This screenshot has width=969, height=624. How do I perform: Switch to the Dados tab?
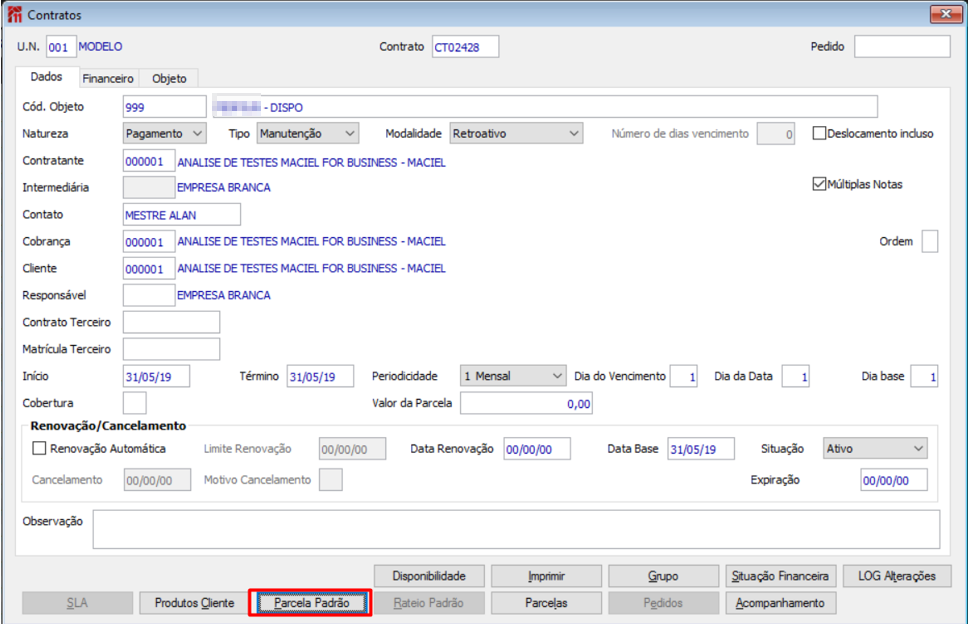tap(46, 77)
